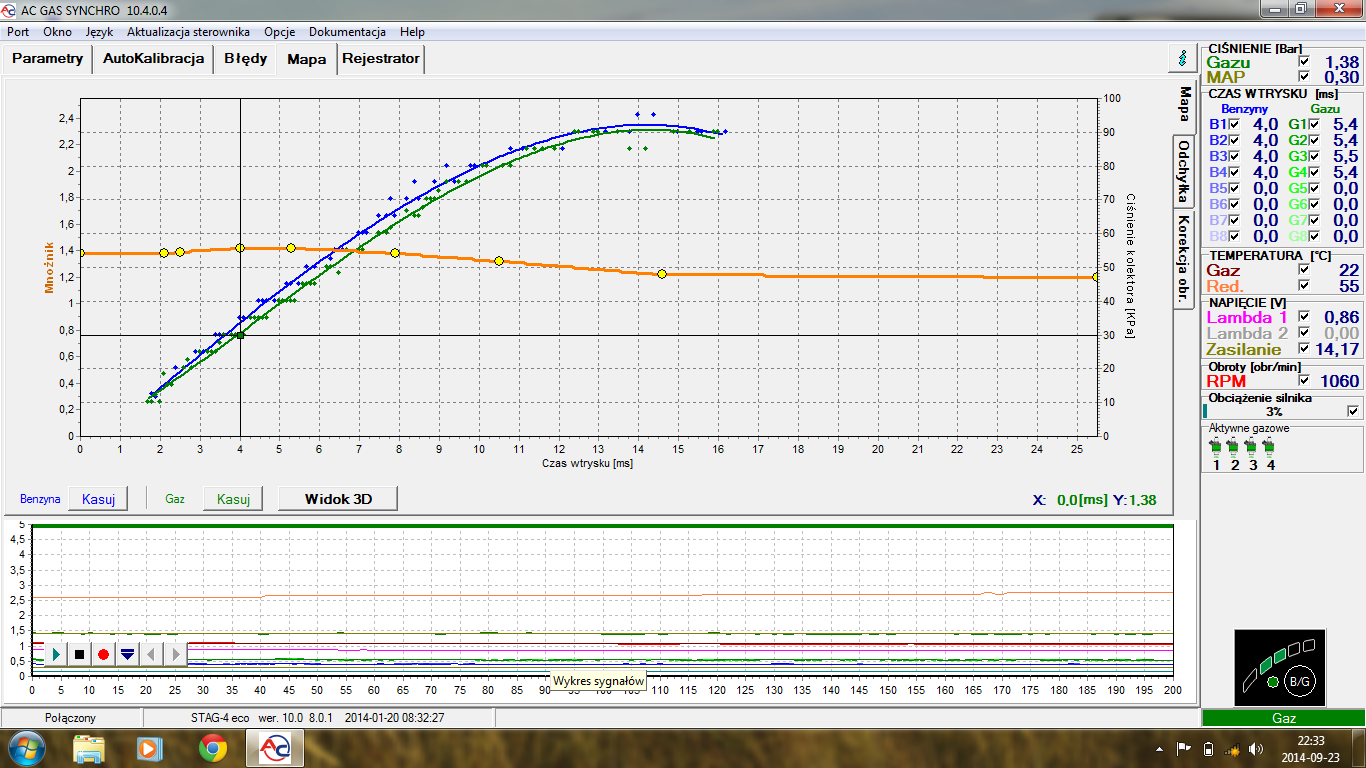Viewport: 1366px width, 768px height.
Task: Click active gas injector 2 icon
Action: tap(1234, 446)
